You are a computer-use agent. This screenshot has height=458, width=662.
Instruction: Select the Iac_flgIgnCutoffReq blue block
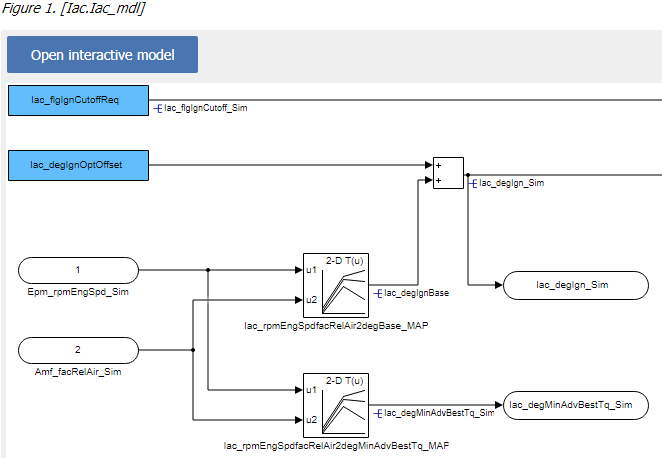78,101
